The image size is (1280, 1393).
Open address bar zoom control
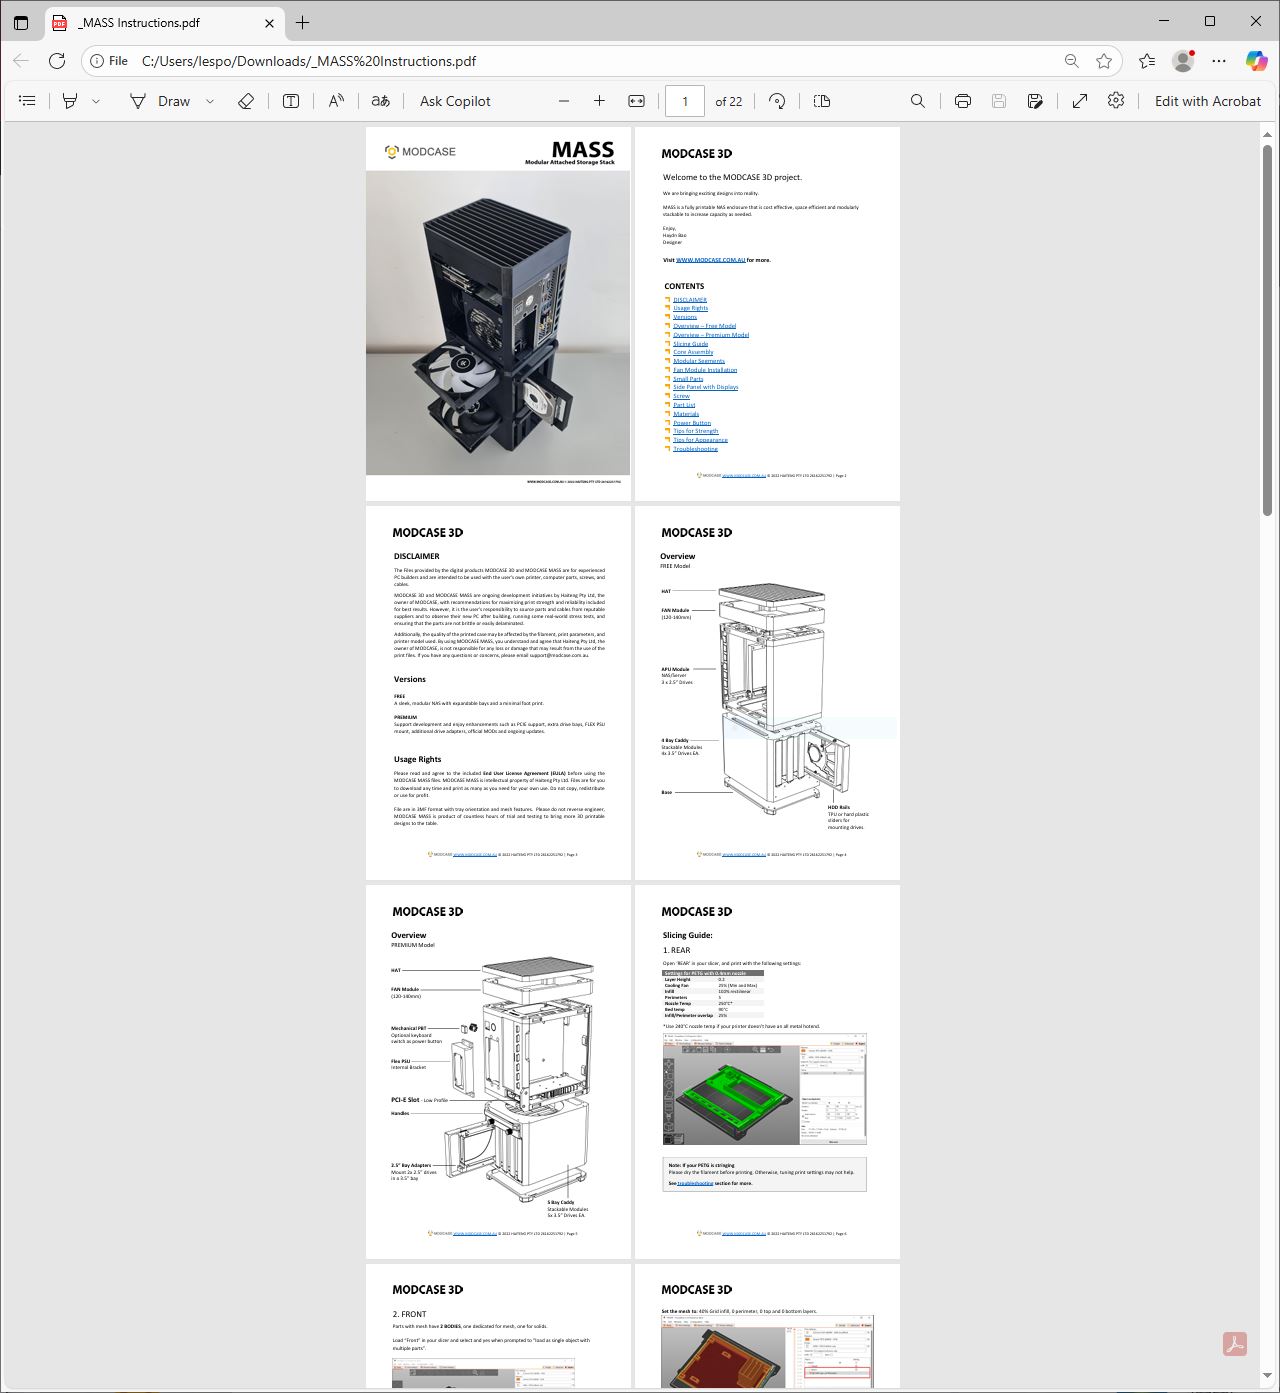pos(1072,61)
